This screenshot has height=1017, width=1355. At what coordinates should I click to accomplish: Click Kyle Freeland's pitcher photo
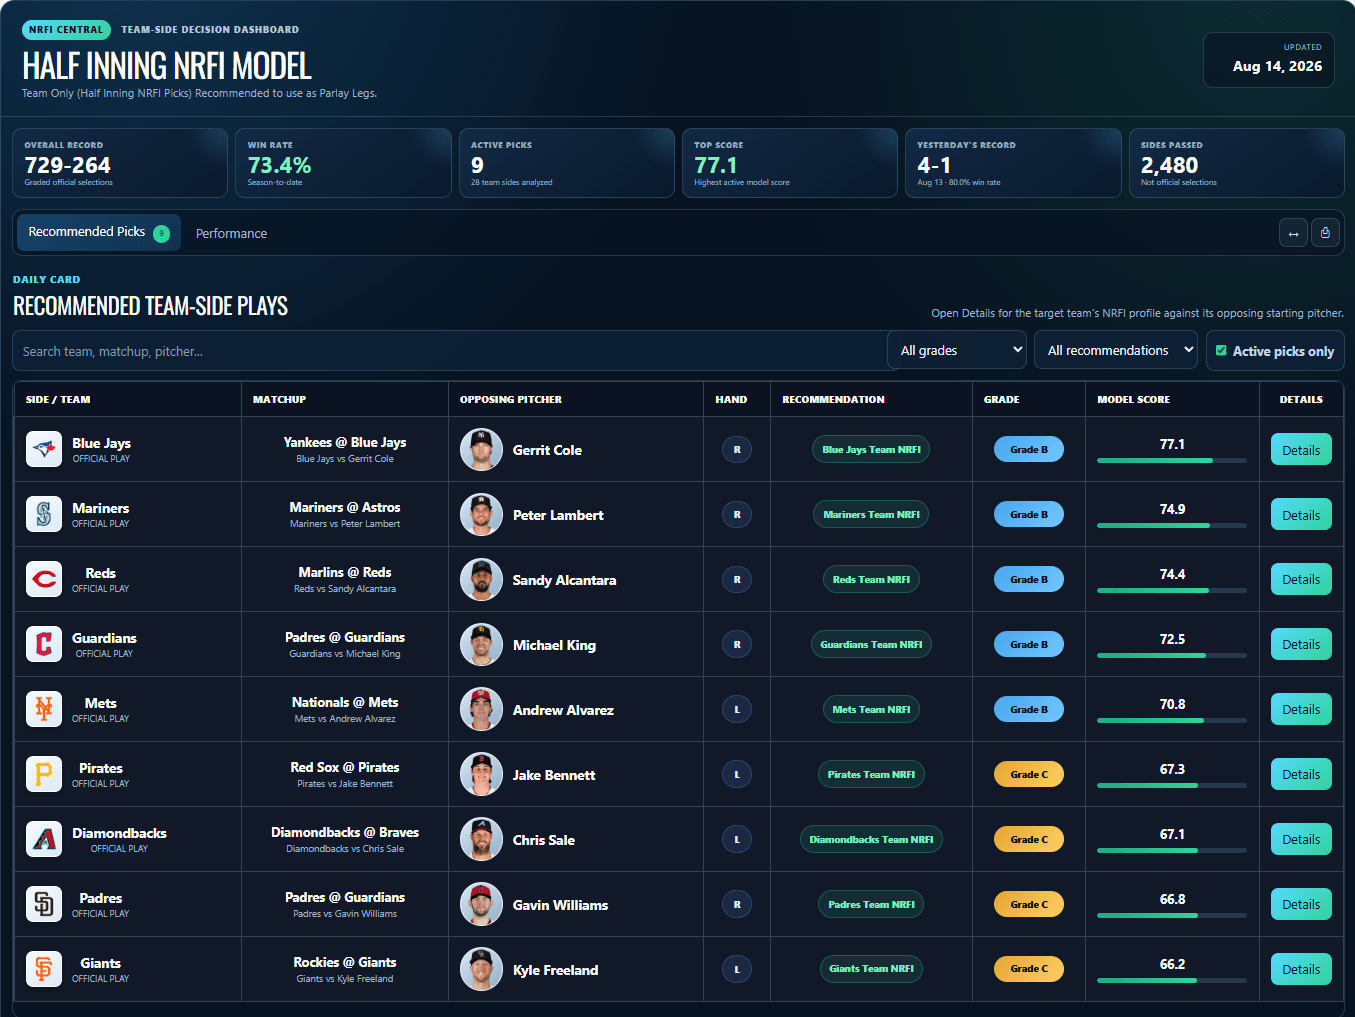tap(481, 970)
